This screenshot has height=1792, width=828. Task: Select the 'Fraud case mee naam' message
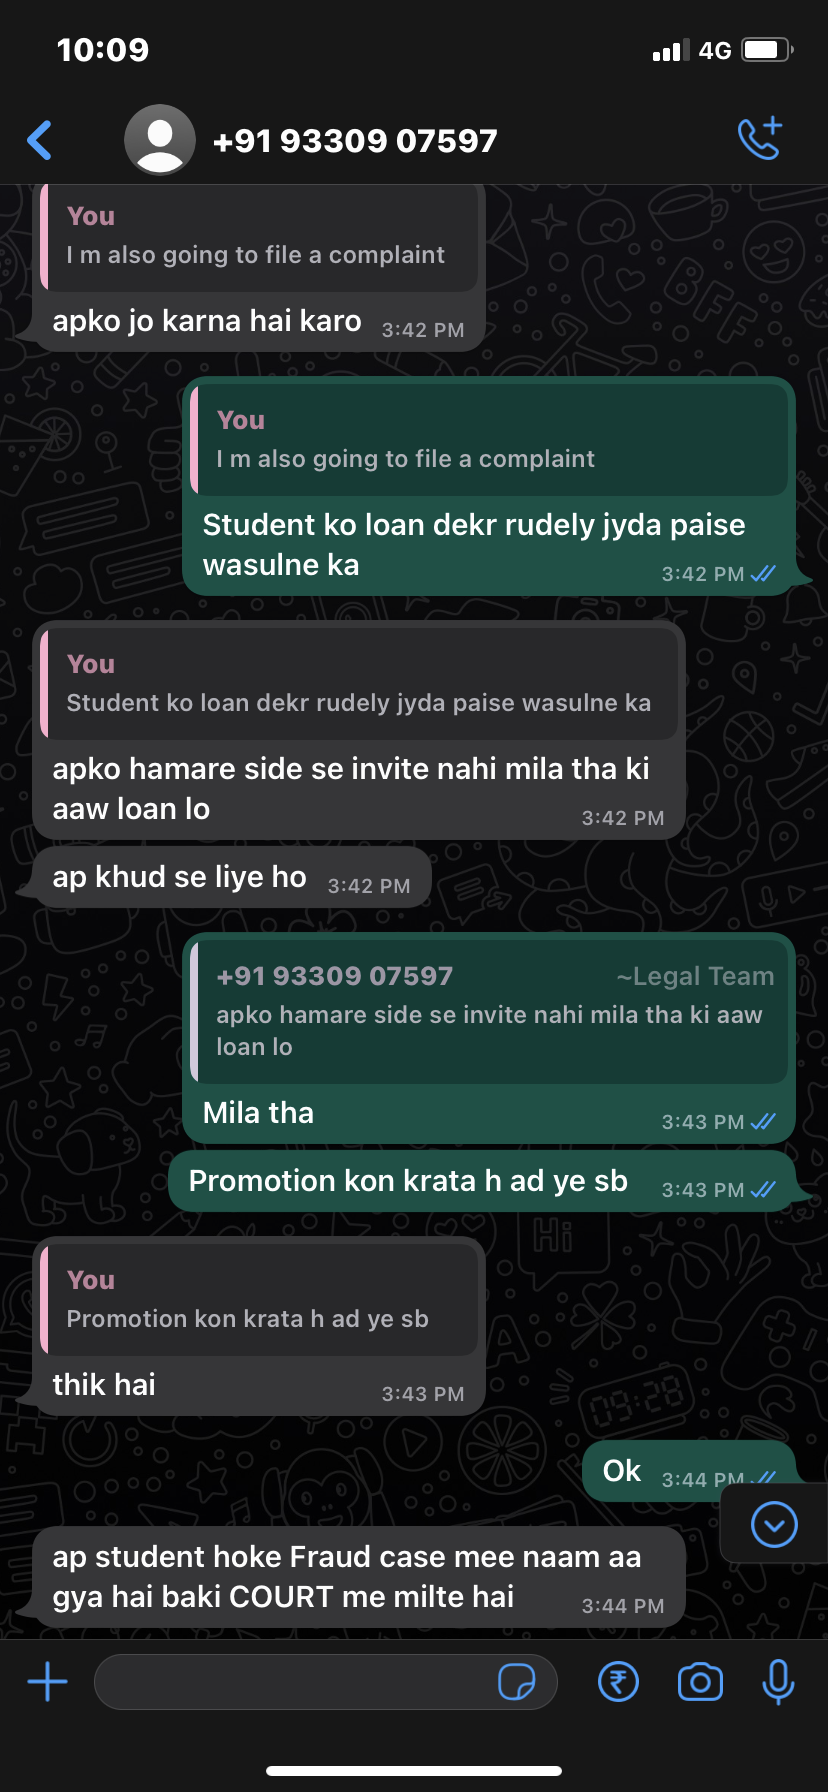pyautogui.click(x=359, y=1577)
